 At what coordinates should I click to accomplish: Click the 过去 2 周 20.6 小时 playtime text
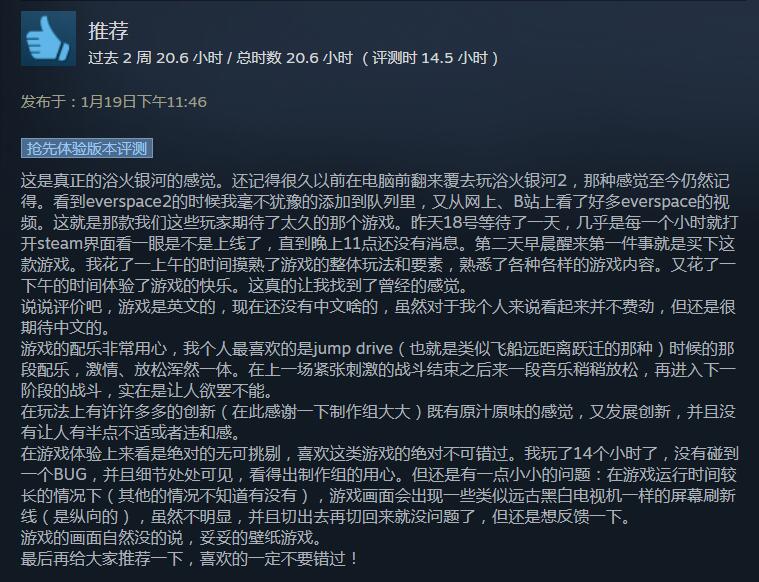[x=155, y=58]
